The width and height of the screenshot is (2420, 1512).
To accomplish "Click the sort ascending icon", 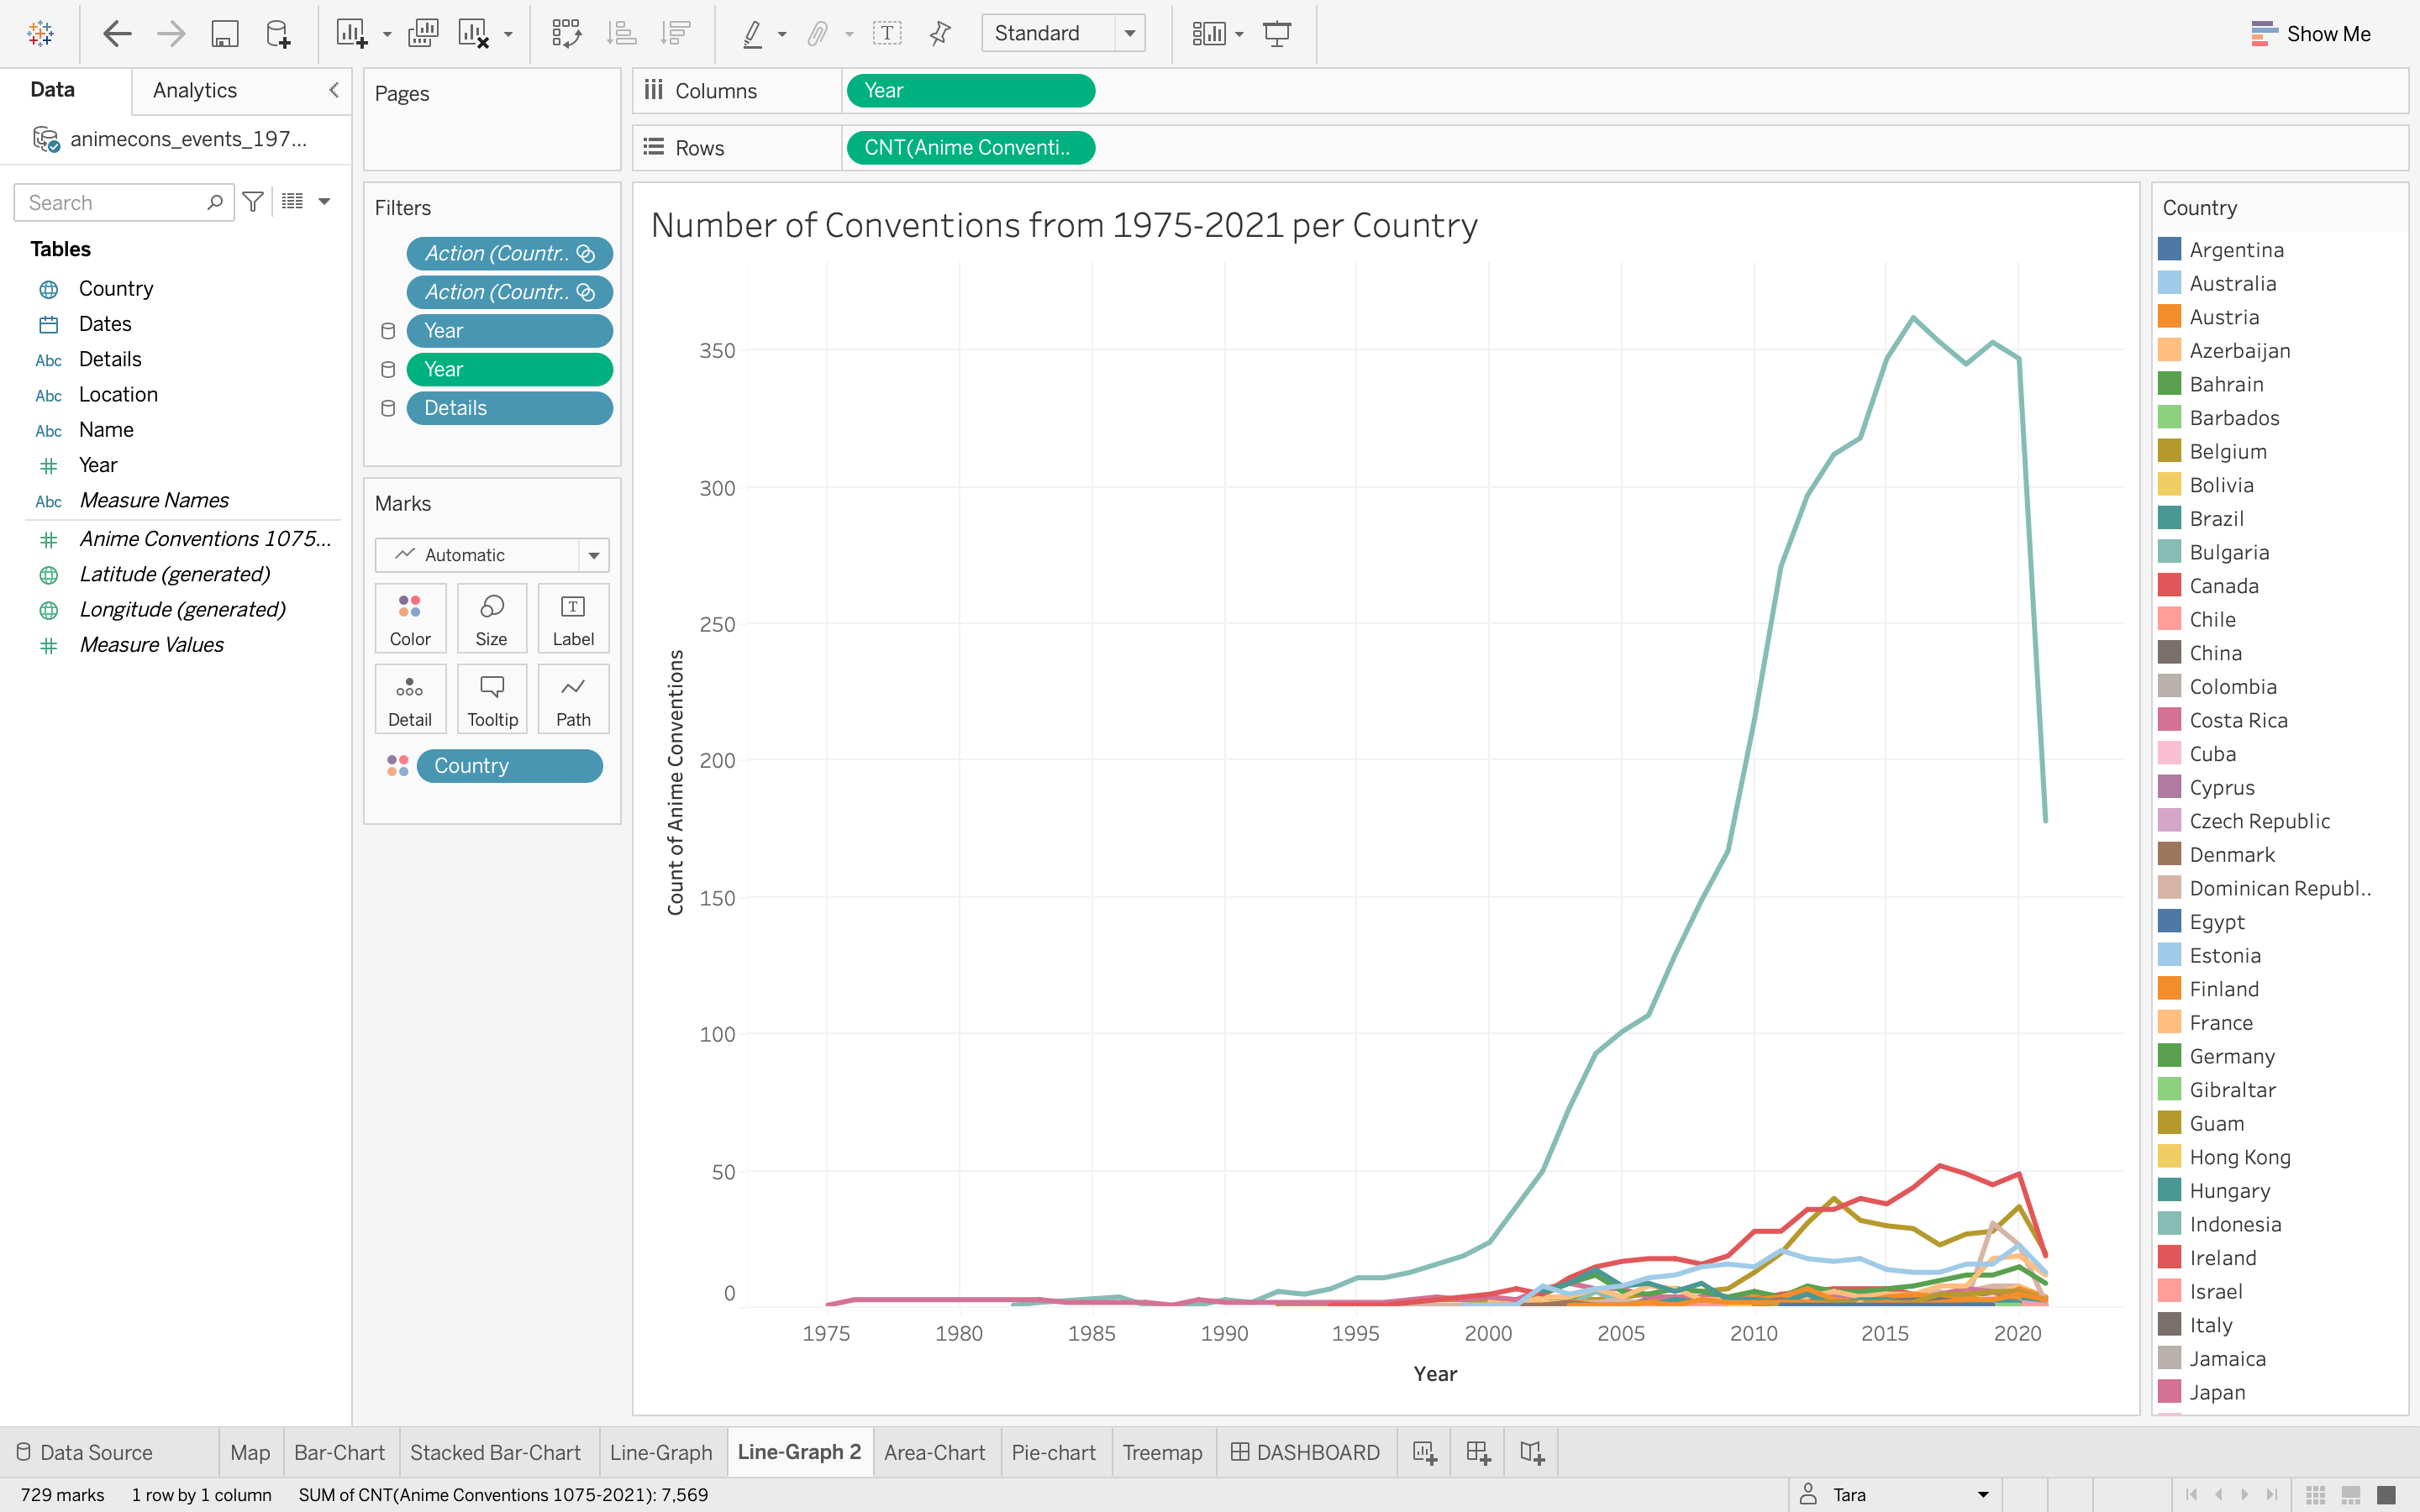I will 621,33.
